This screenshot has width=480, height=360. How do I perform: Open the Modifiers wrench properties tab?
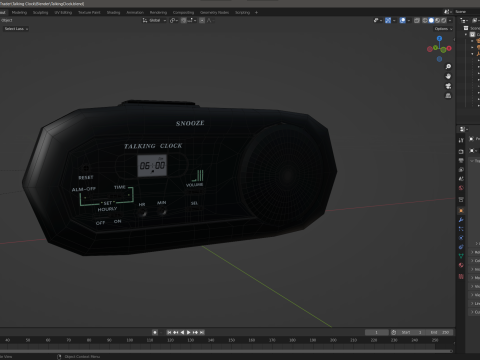point(461,220)
